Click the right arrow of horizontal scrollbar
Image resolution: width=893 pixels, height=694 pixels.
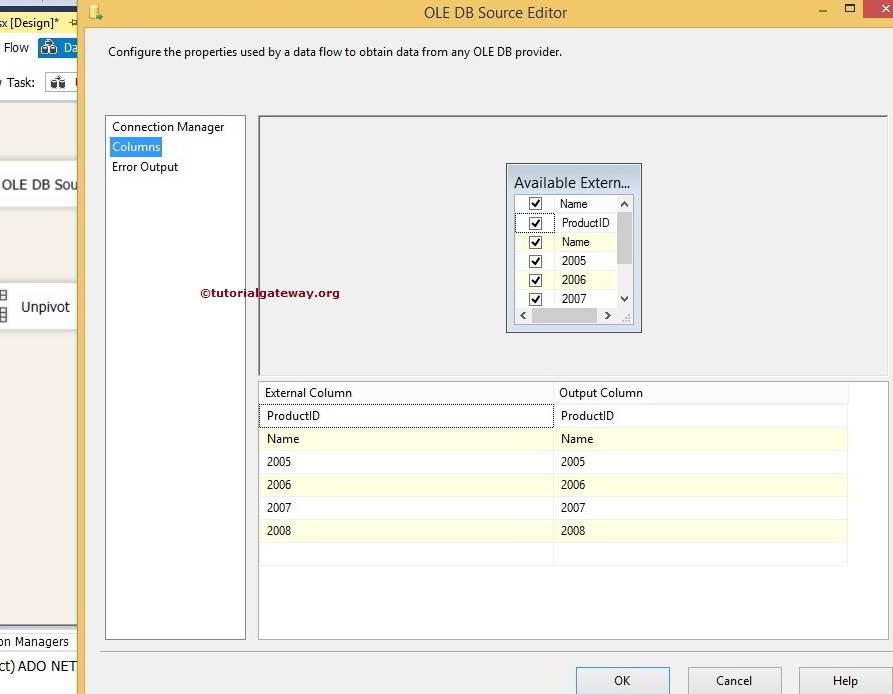[x=608, y=315]
